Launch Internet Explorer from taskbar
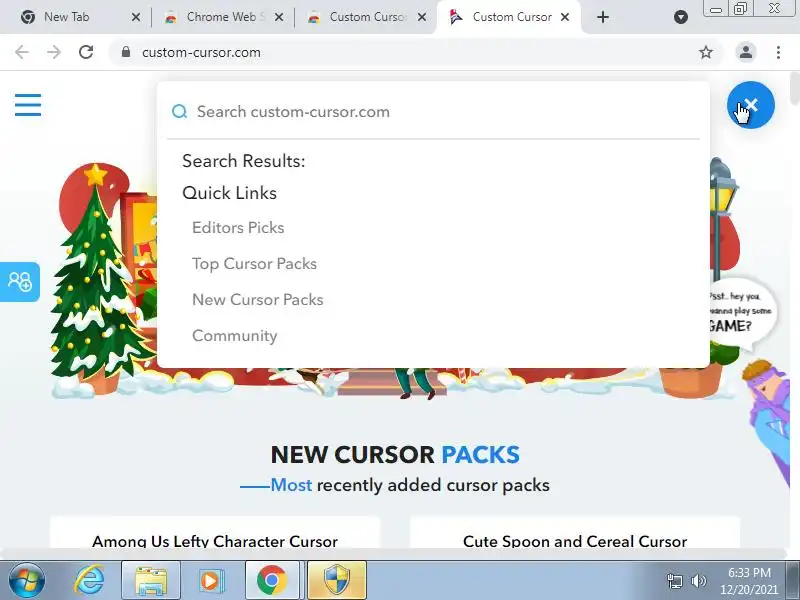The image size is (800, 600). point(89,580)
